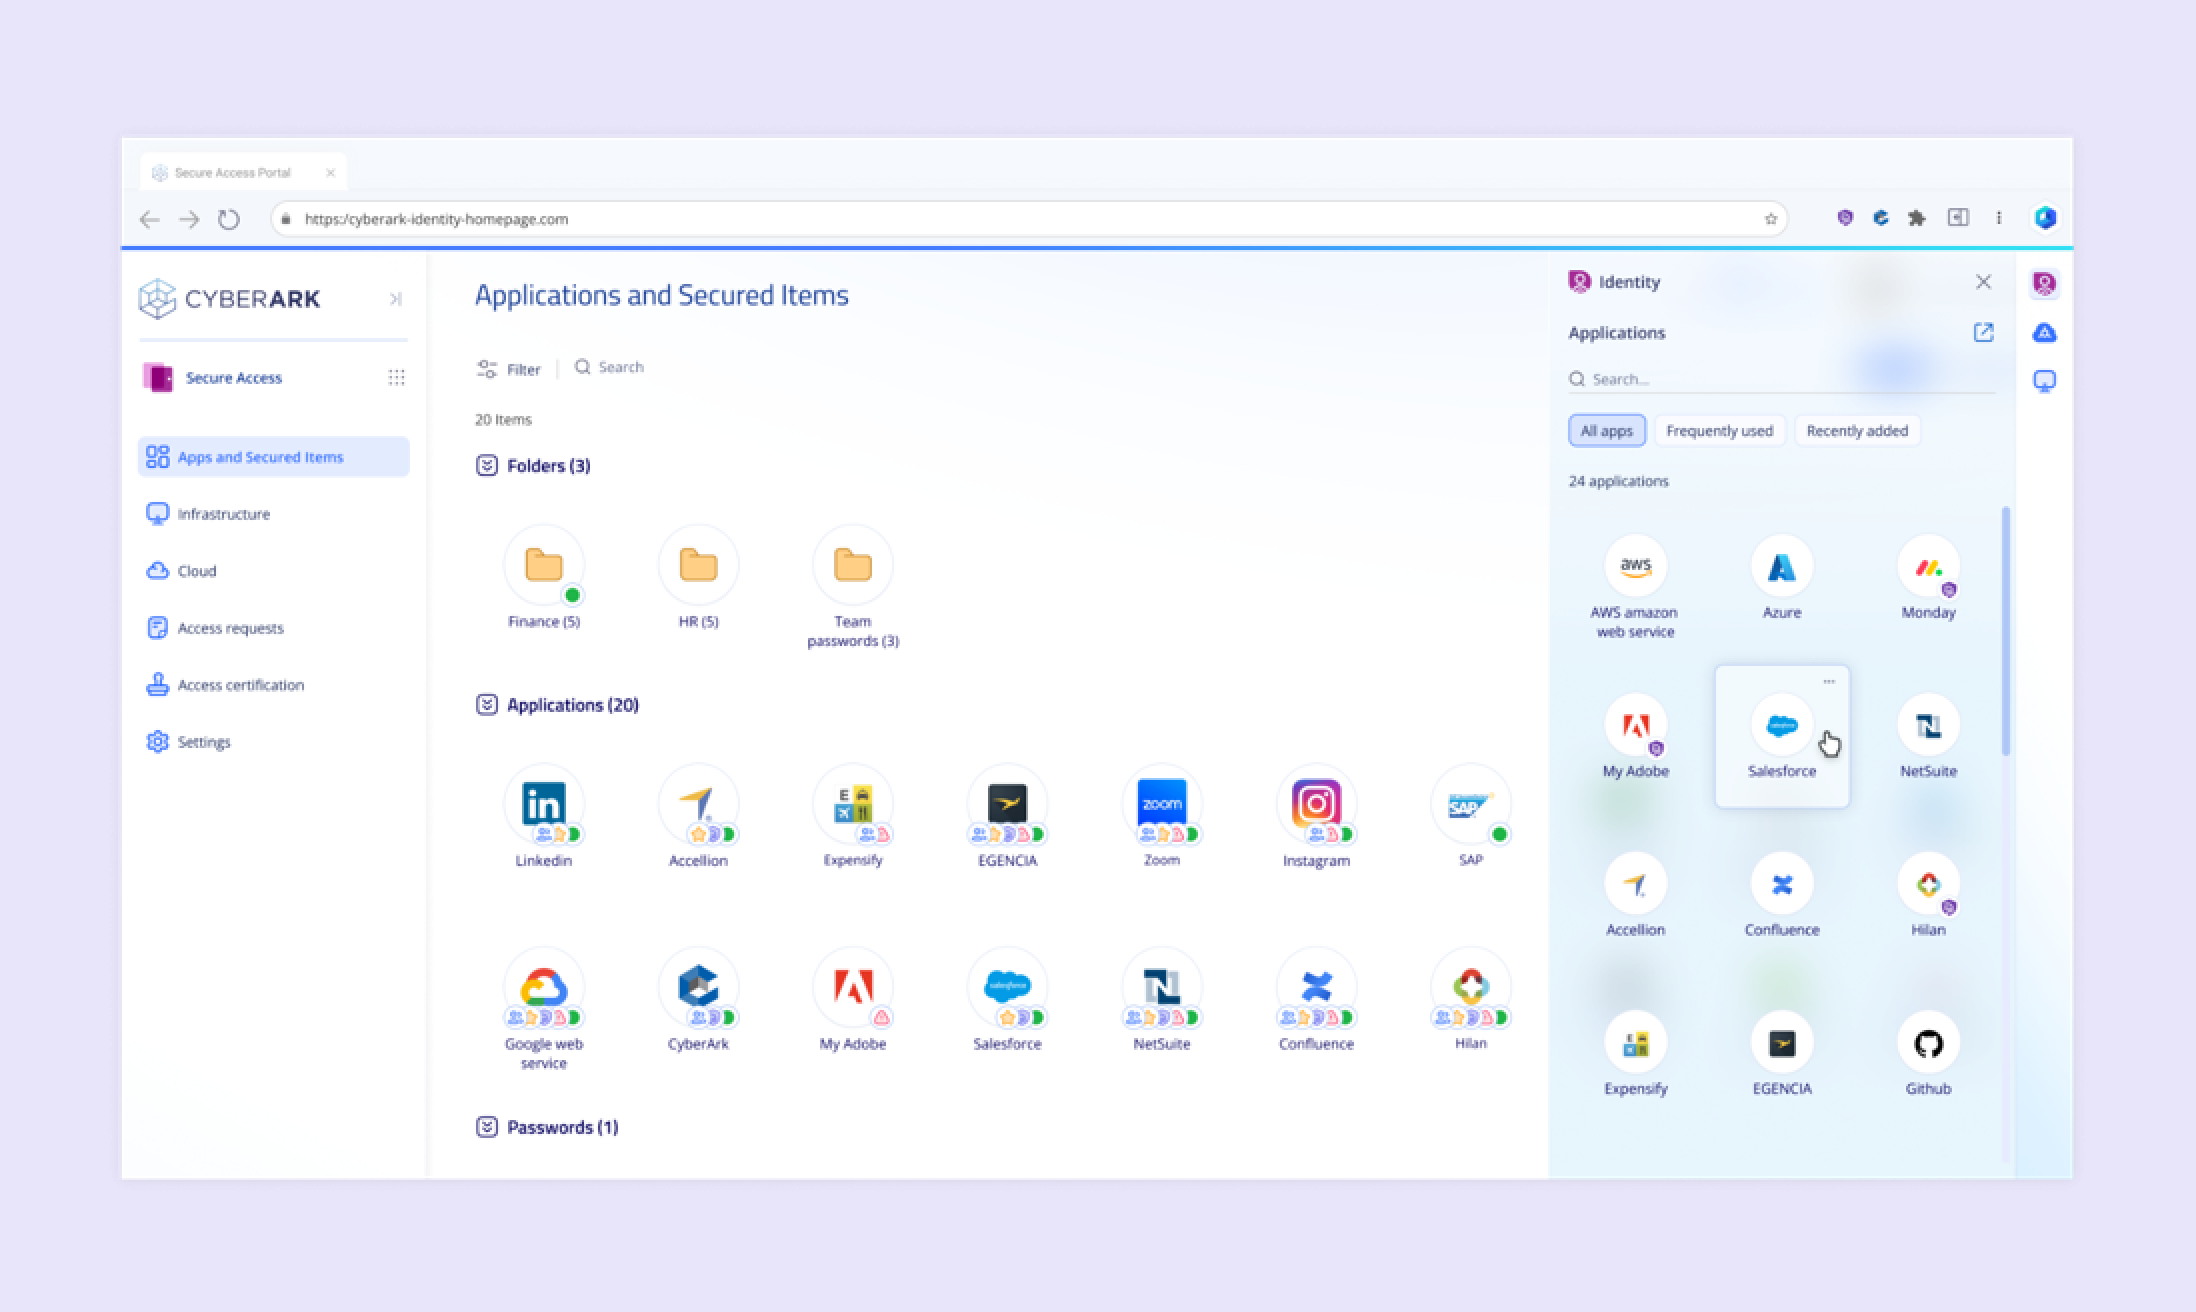Switch to Recently added tab
Image resolution: width=2196 pixels, height=1312 pixels.
coord(1857,431)
